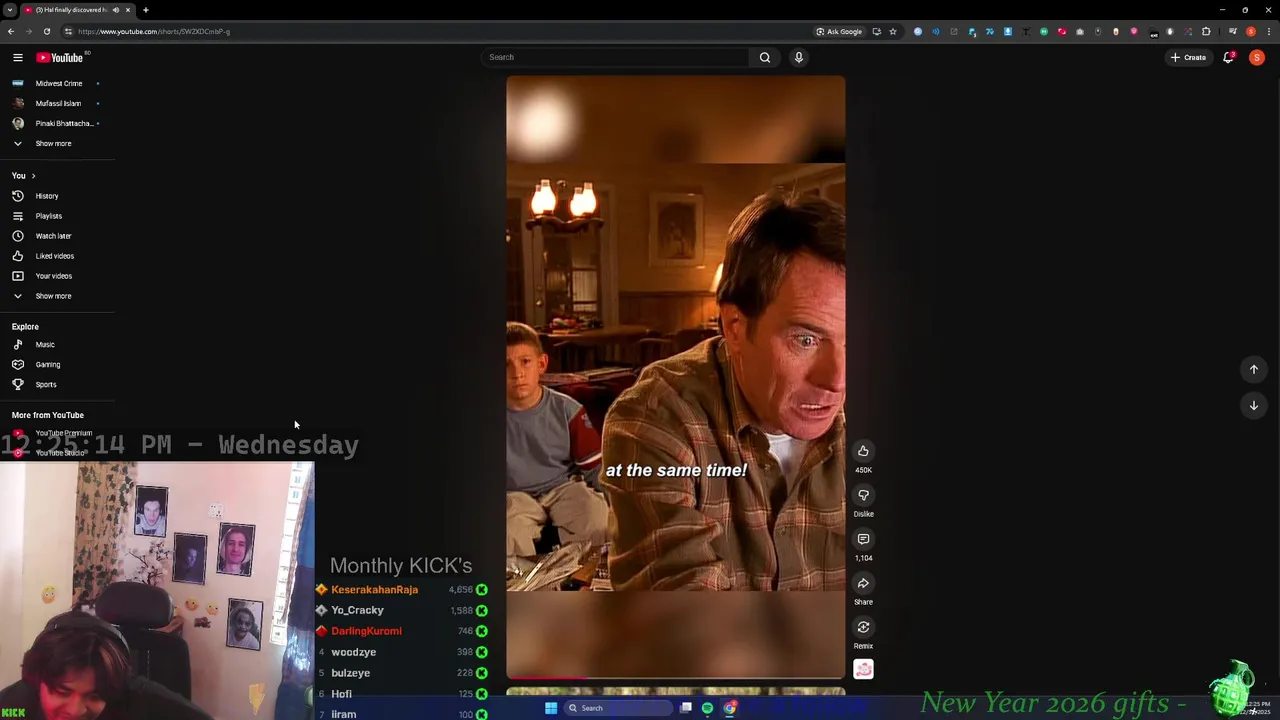1280x720 pixels.
Task: Open Chrome from the taskbar
Action: point(730,708)
